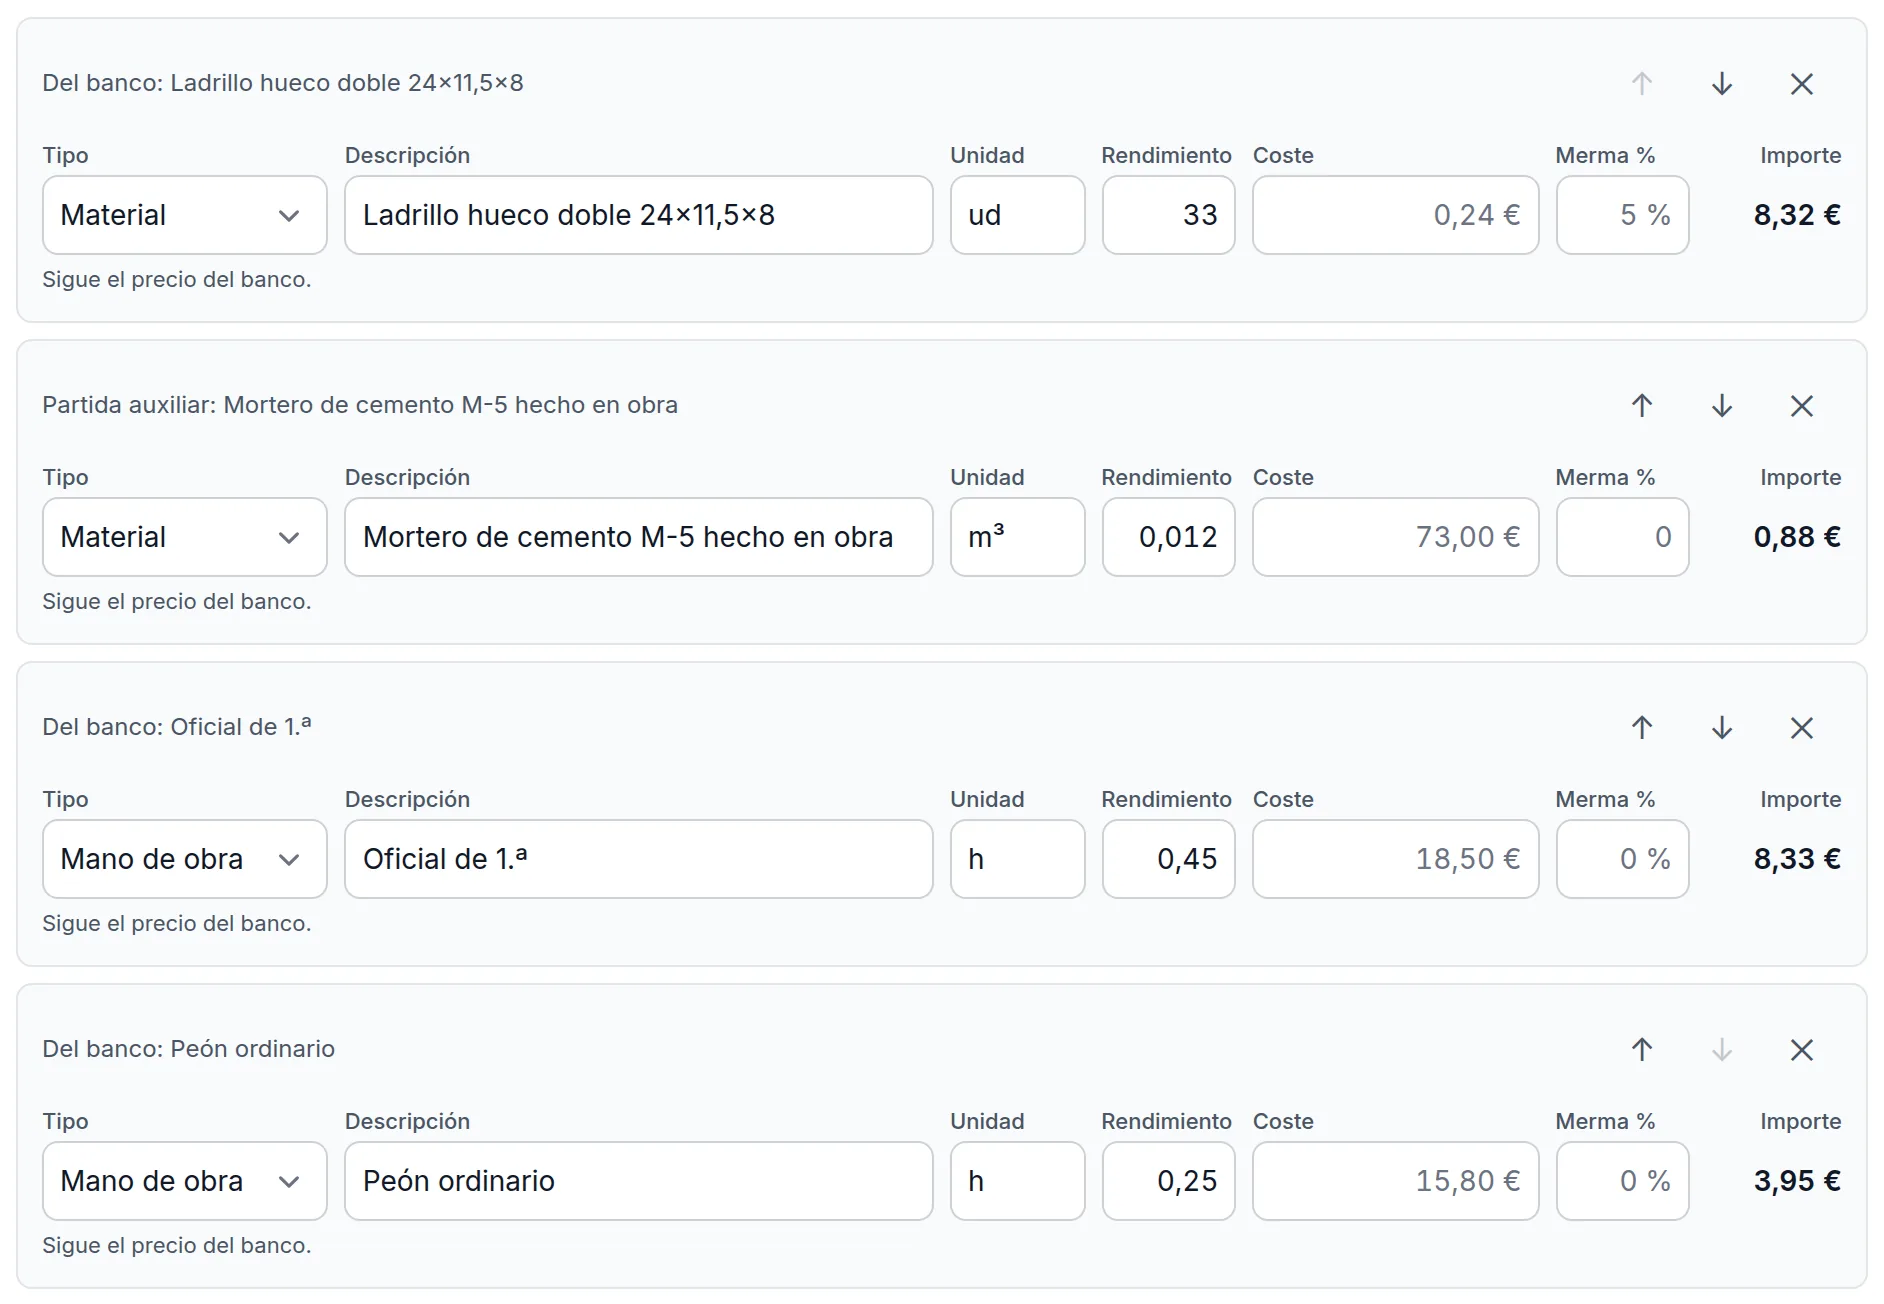The image size is (1884, 1304).
Task: Click the Merma field of Oficial de 1.ª
Action: (x=1622, y=859)
